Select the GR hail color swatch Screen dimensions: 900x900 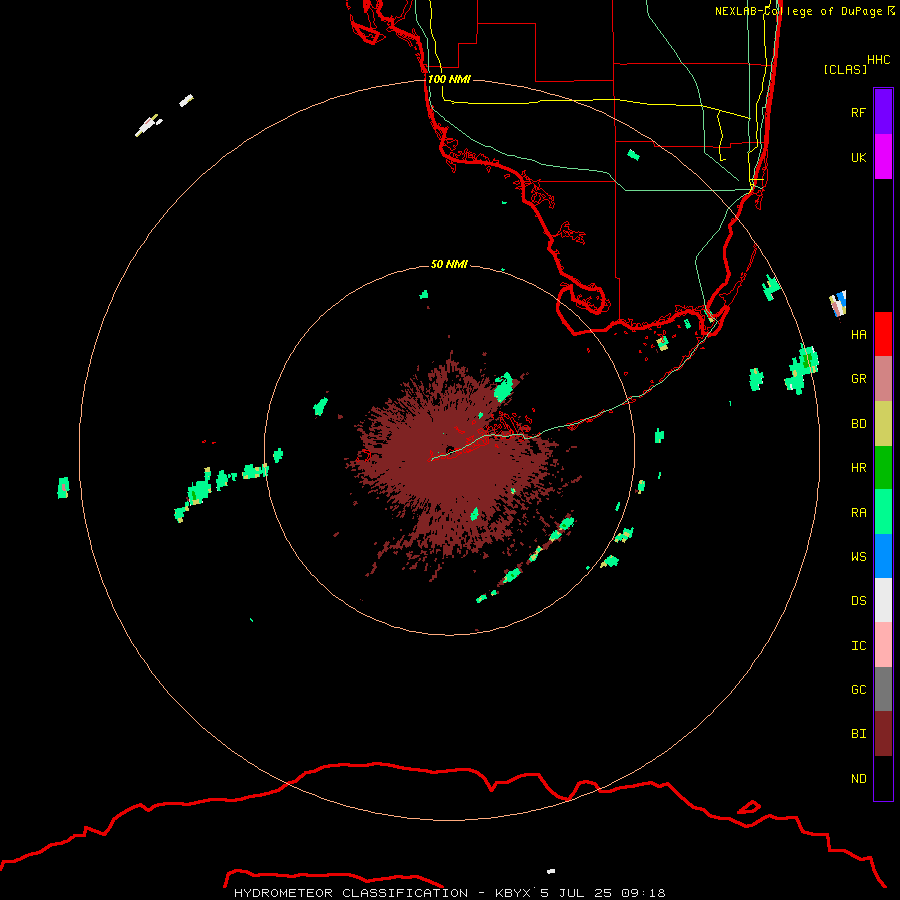click(x=883, y=378)
